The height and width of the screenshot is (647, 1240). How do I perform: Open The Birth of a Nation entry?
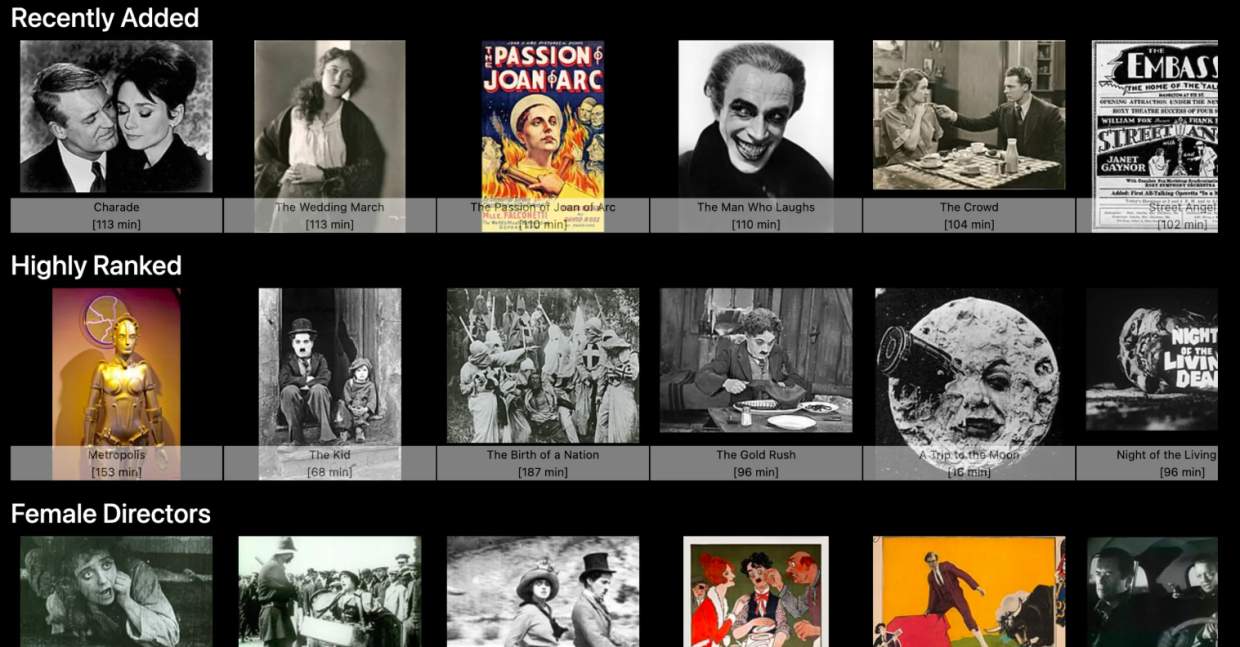pos(543,365)
